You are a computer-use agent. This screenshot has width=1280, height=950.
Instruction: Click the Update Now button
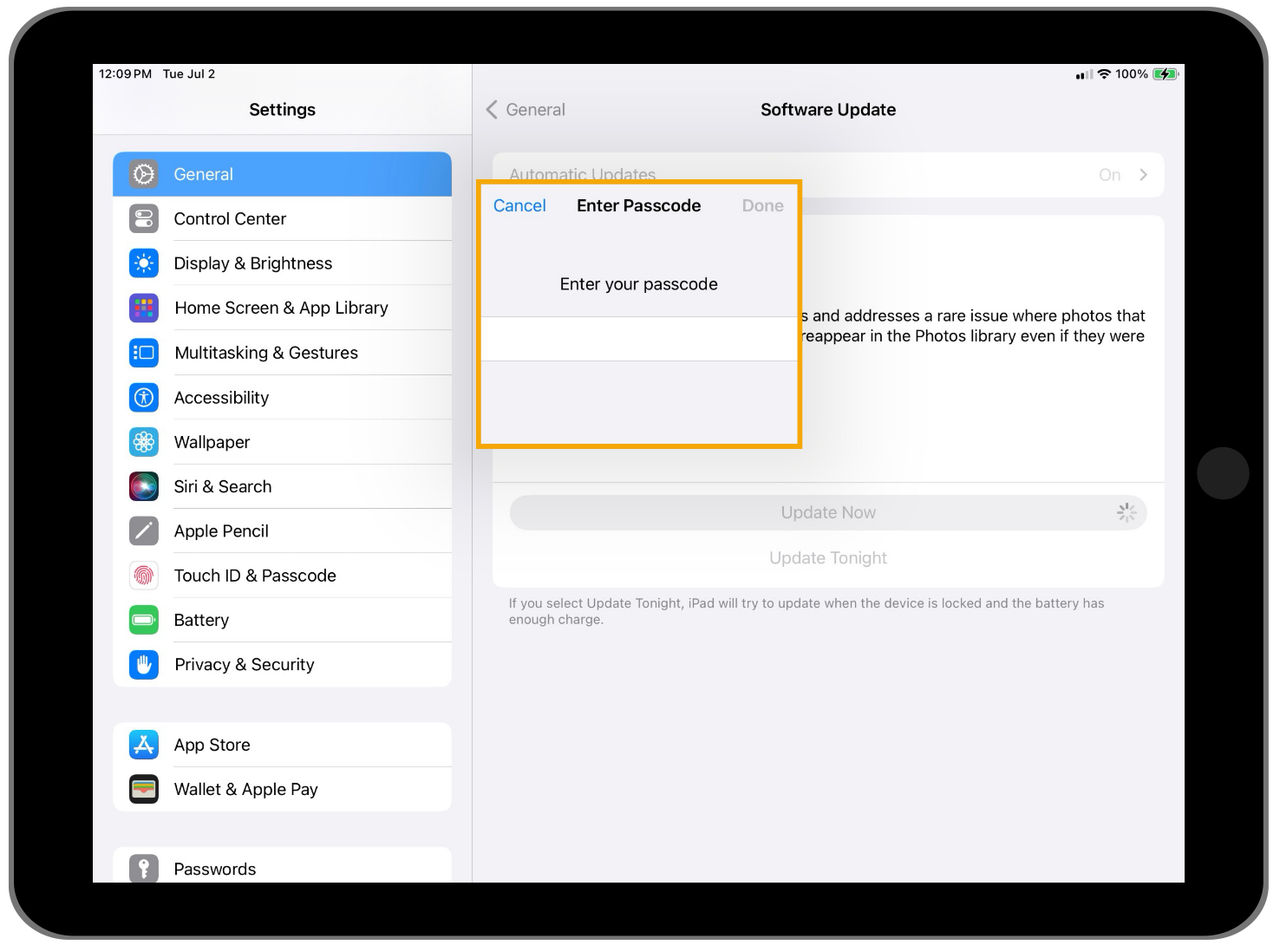pyautogui.click(x=828, y=513)
